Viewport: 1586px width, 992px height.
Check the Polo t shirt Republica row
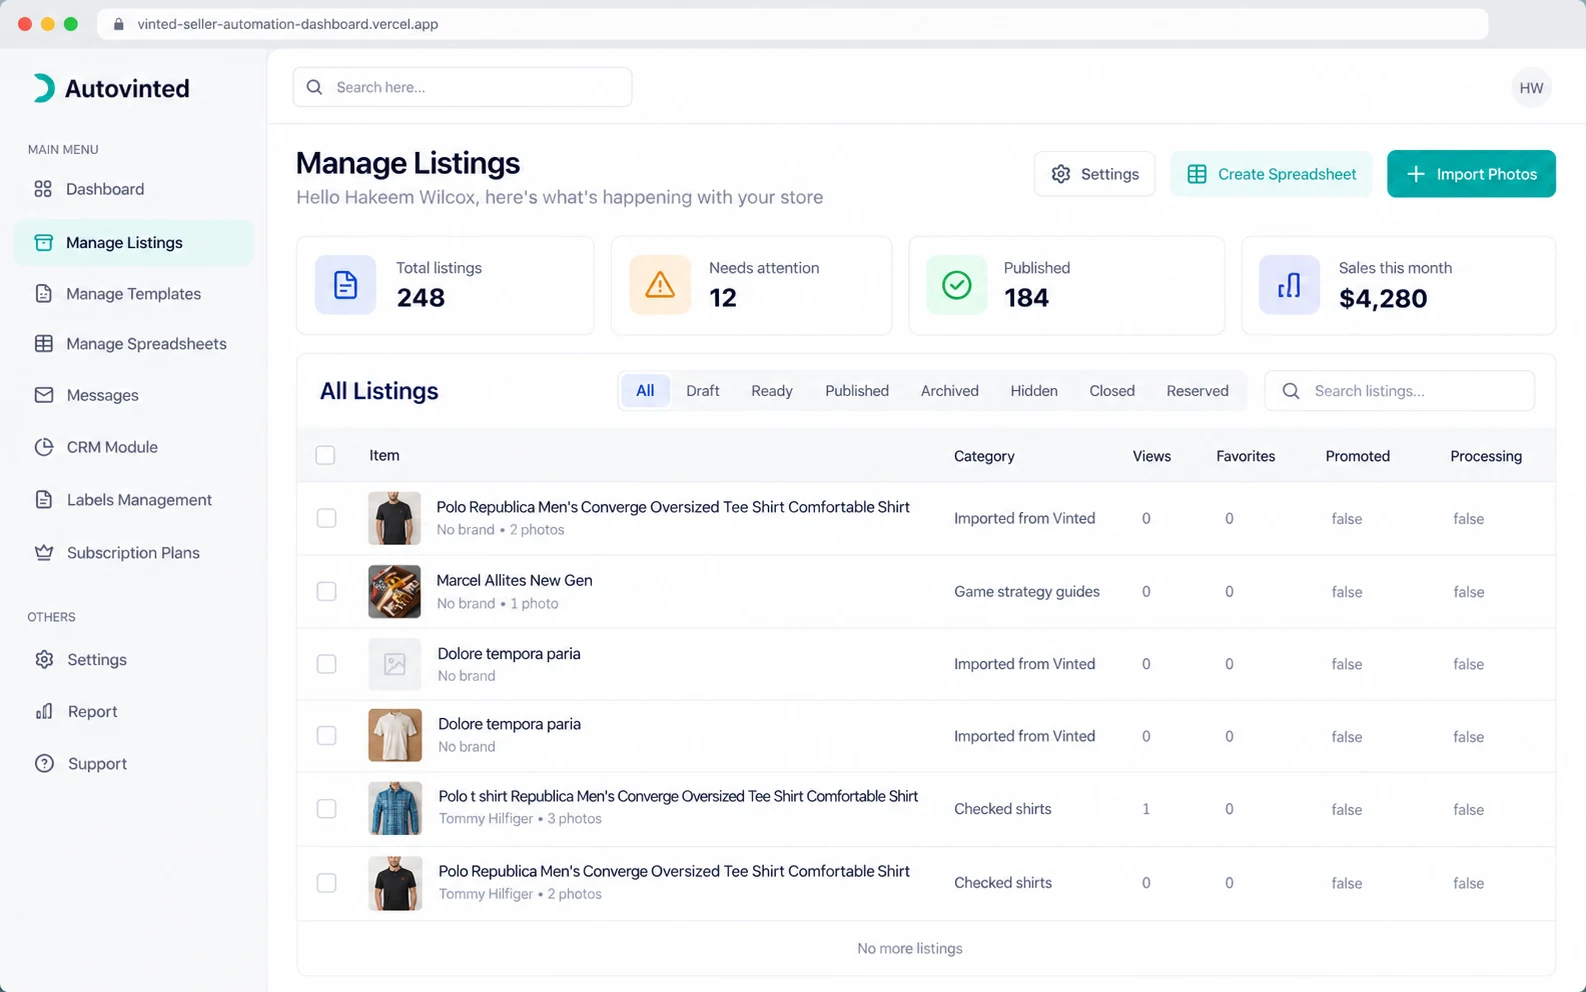point(326,808)
